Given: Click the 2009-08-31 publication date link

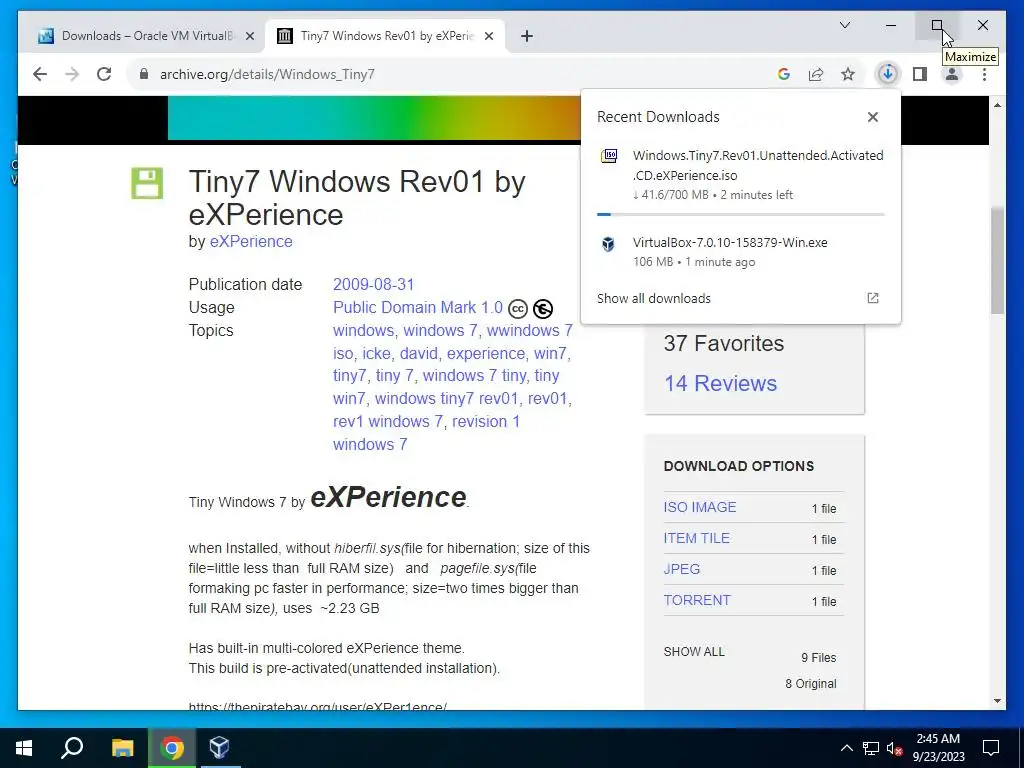Looking at the screenshot, I should coord(374,285).
